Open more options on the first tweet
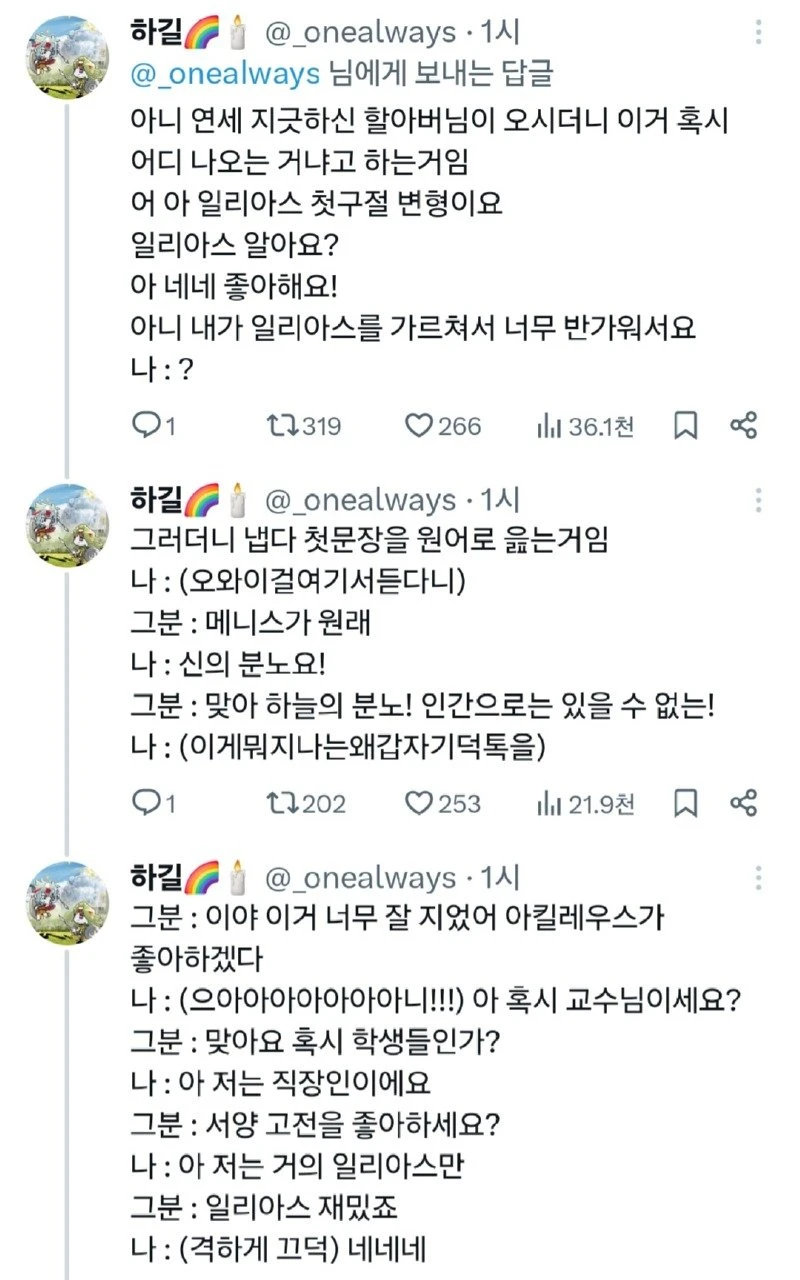The height and width of the screenshot is (1280, 800). click(x=759, y=33)
